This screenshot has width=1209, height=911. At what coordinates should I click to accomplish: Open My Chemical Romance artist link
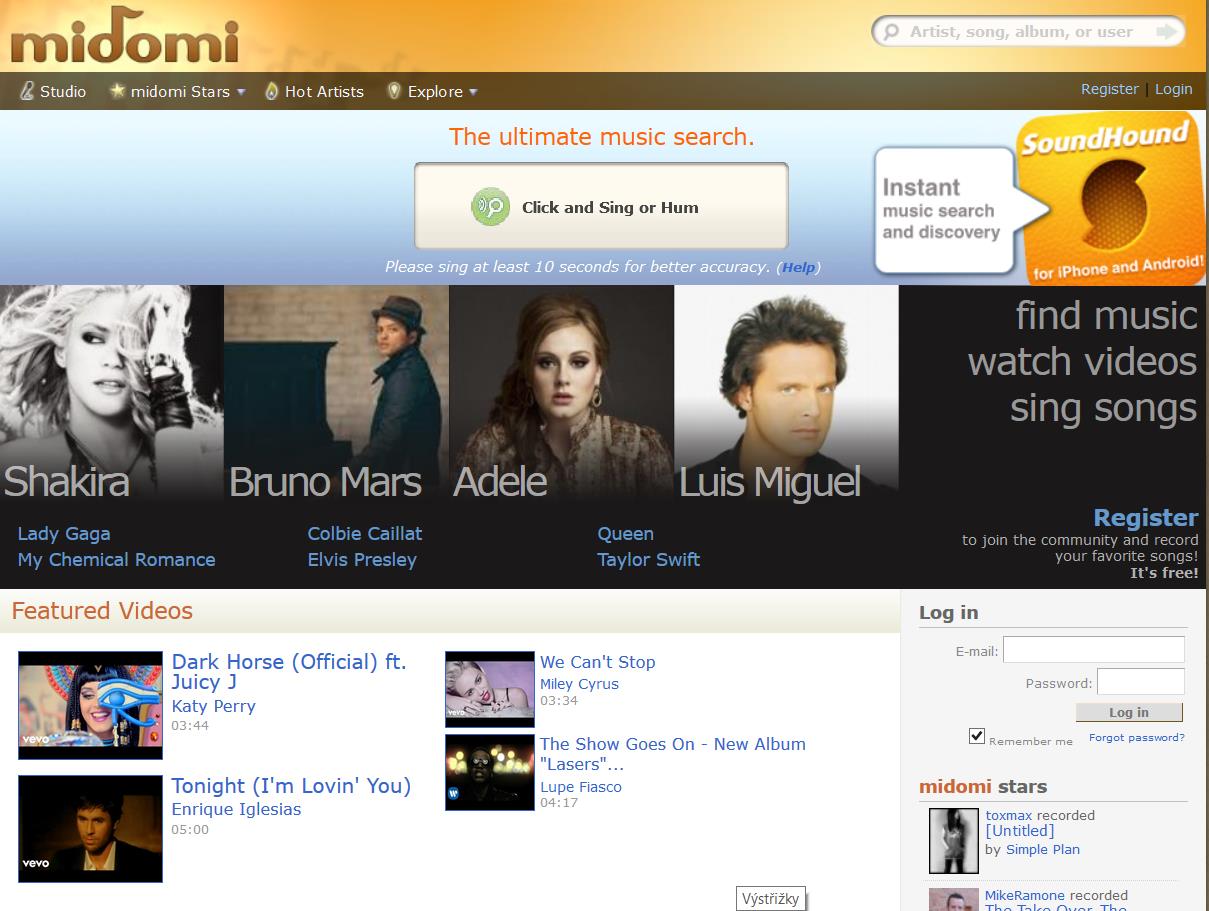pyautogui.click(x=116, y=559)
